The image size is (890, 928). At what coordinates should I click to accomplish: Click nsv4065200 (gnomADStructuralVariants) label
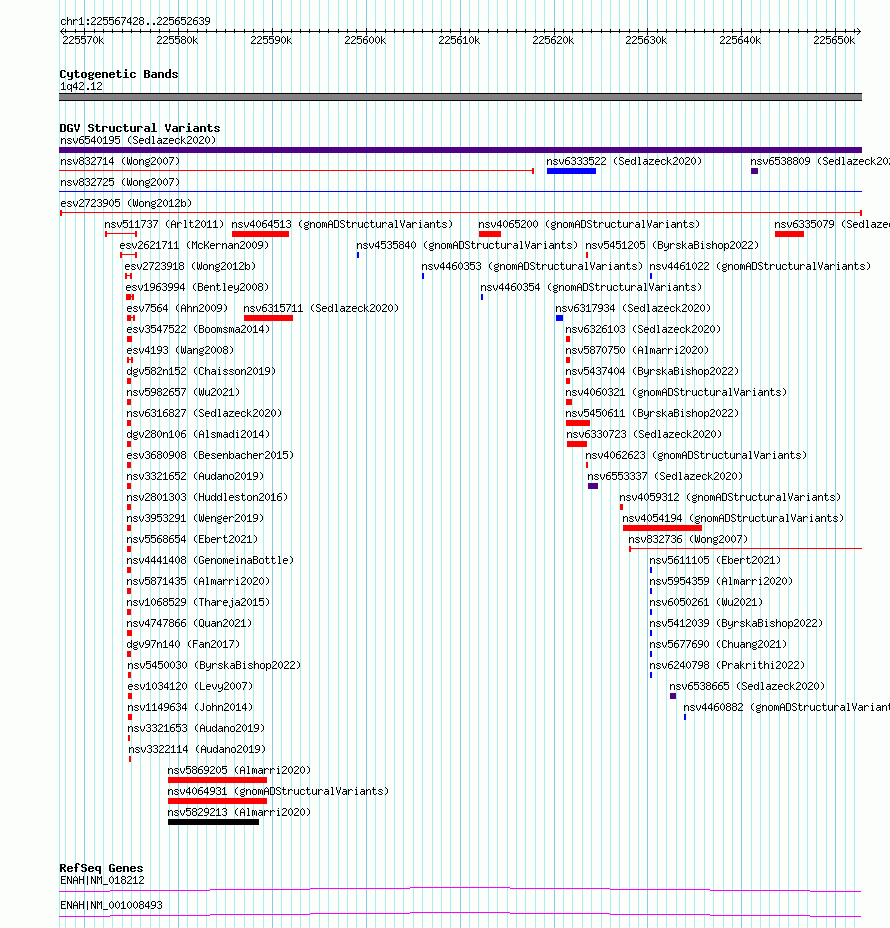click(x=589, y=224)
